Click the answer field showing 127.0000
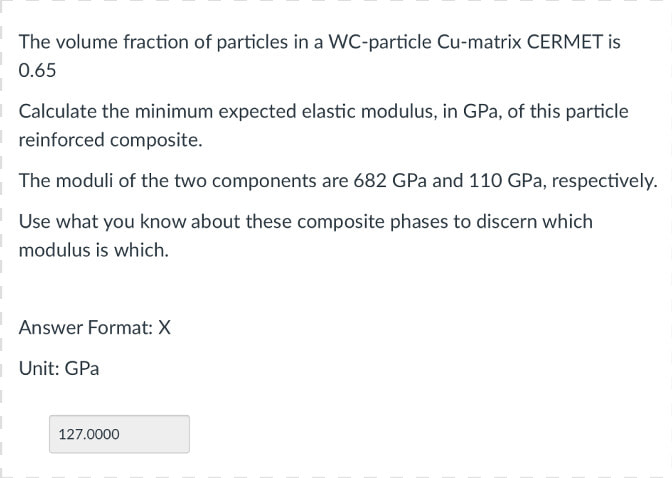 pos(119,434)
